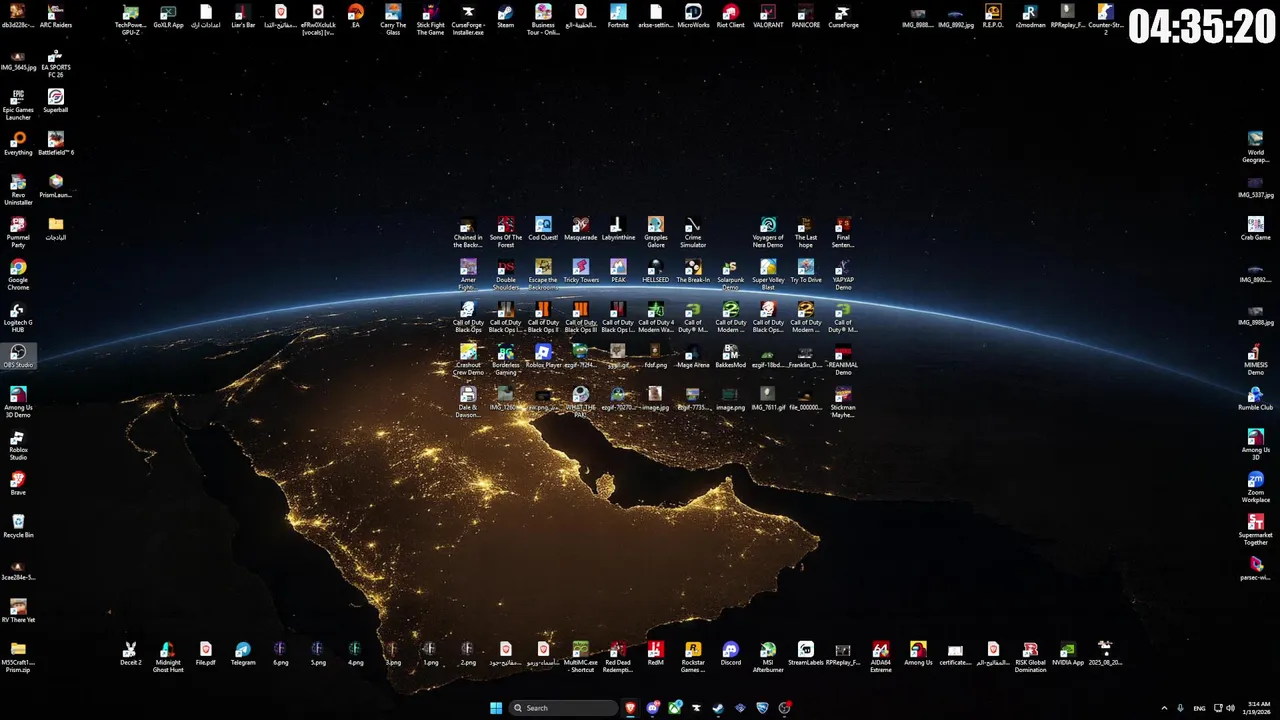Image resolution: width=1280 pixels, height=720 pixels.
Task: Select the EA SPORTS FC 26 icon
Action: (x=56, y=64)
